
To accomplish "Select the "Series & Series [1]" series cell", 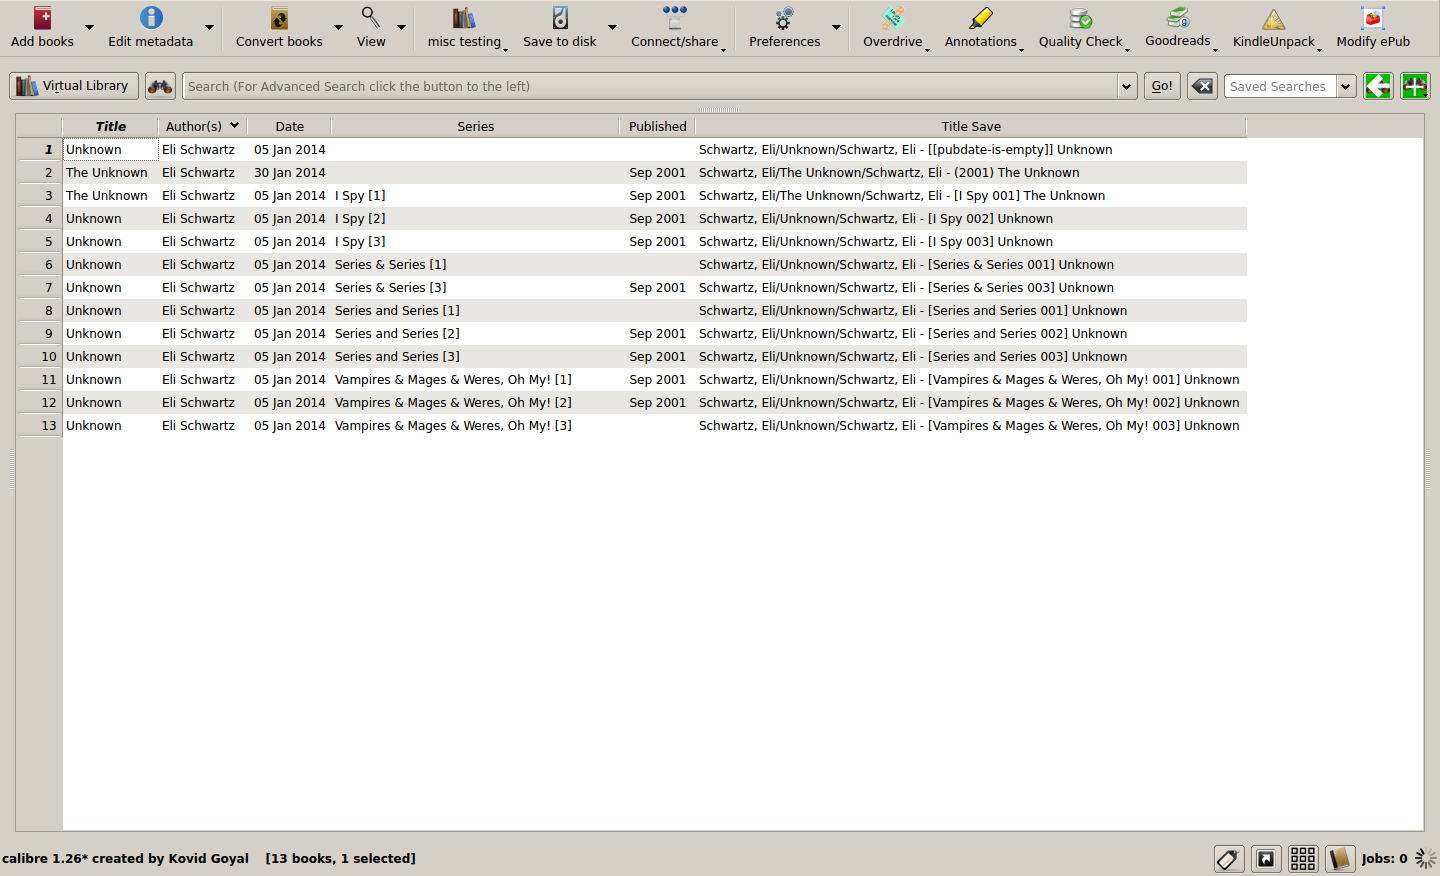I will click(x=476, y=265).
